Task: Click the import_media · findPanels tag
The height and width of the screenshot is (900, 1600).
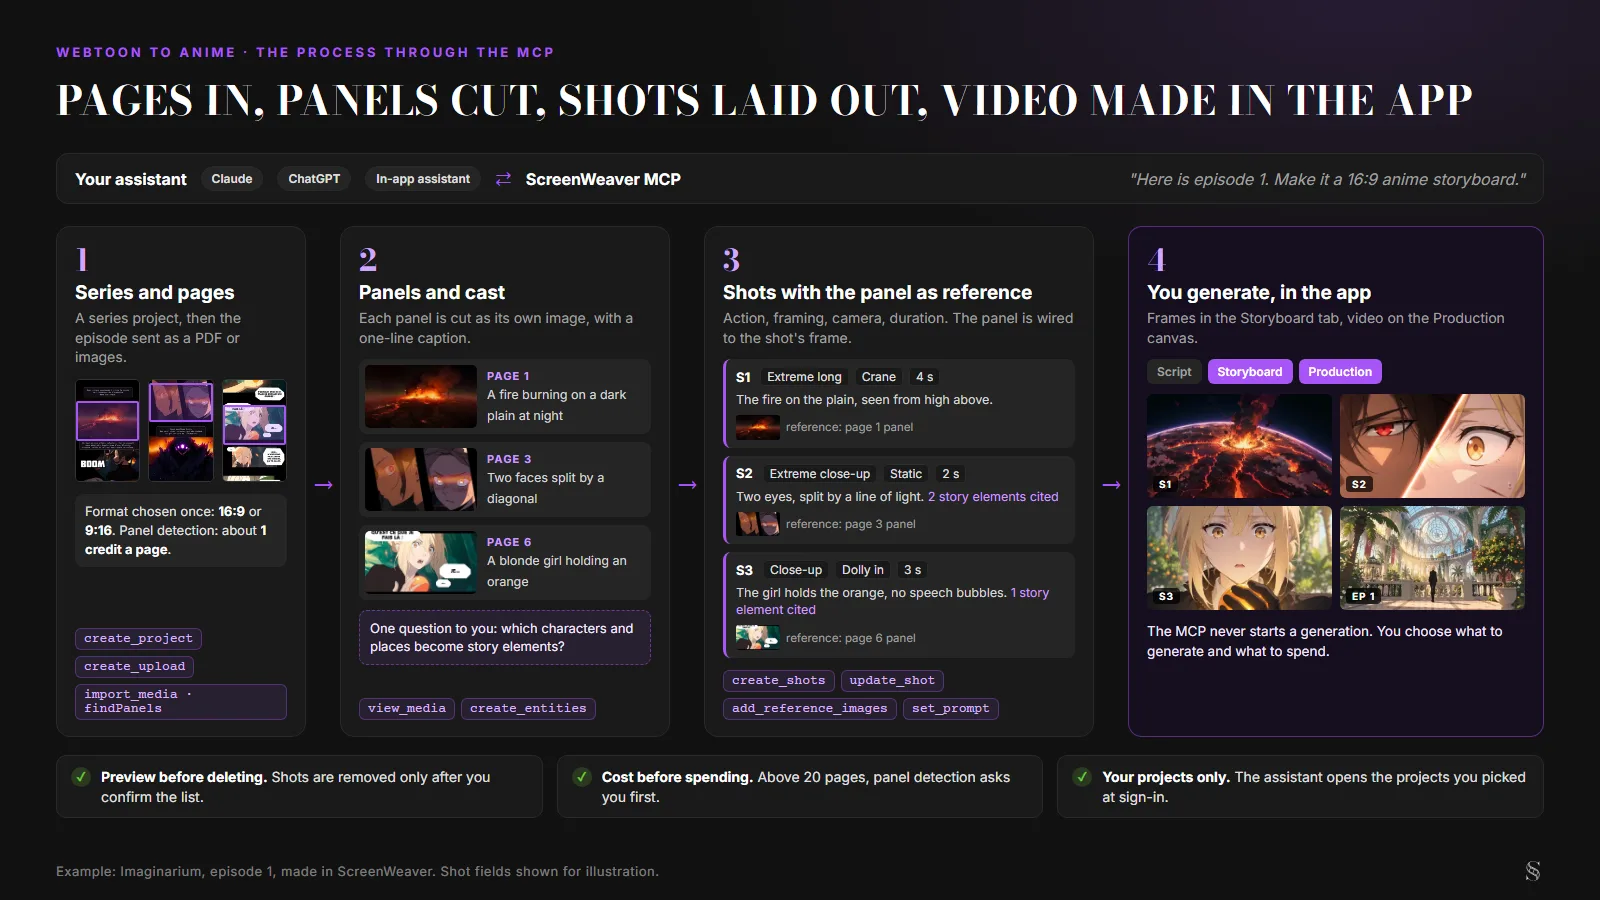Action: coord(181,702)
